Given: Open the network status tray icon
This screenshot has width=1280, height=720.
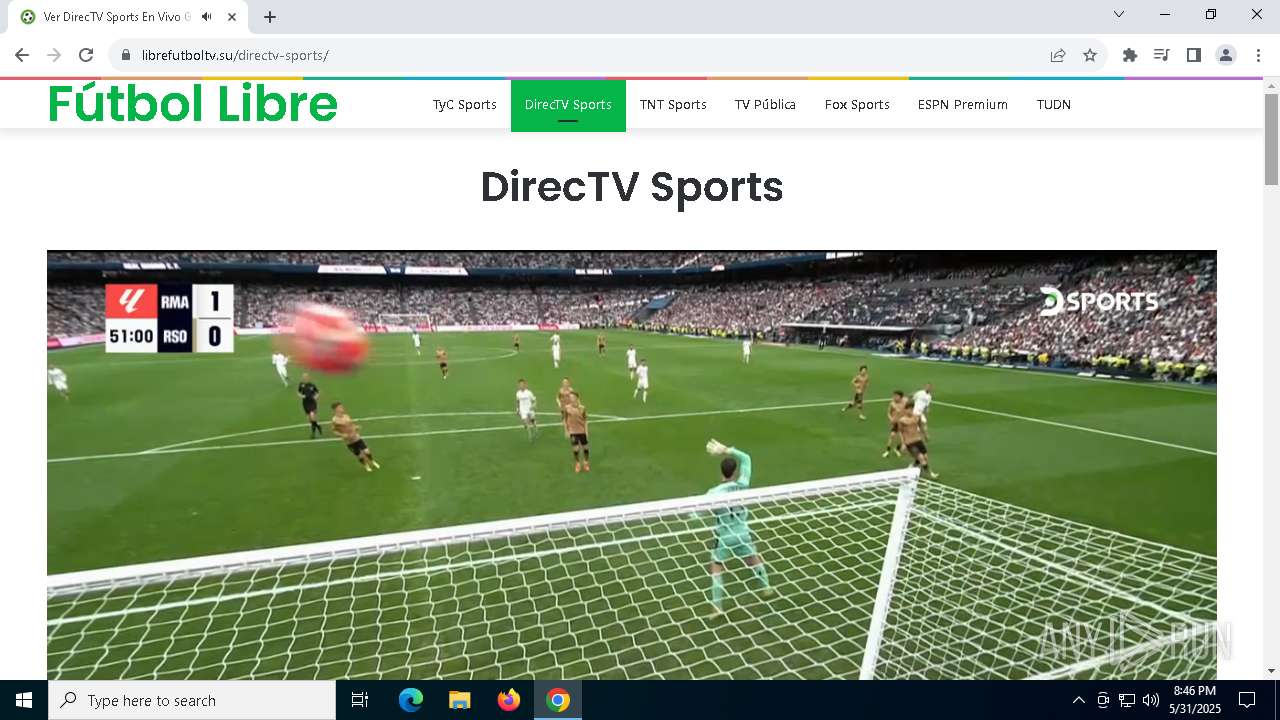Looking at the screenshot, I should click(1127, 700).
